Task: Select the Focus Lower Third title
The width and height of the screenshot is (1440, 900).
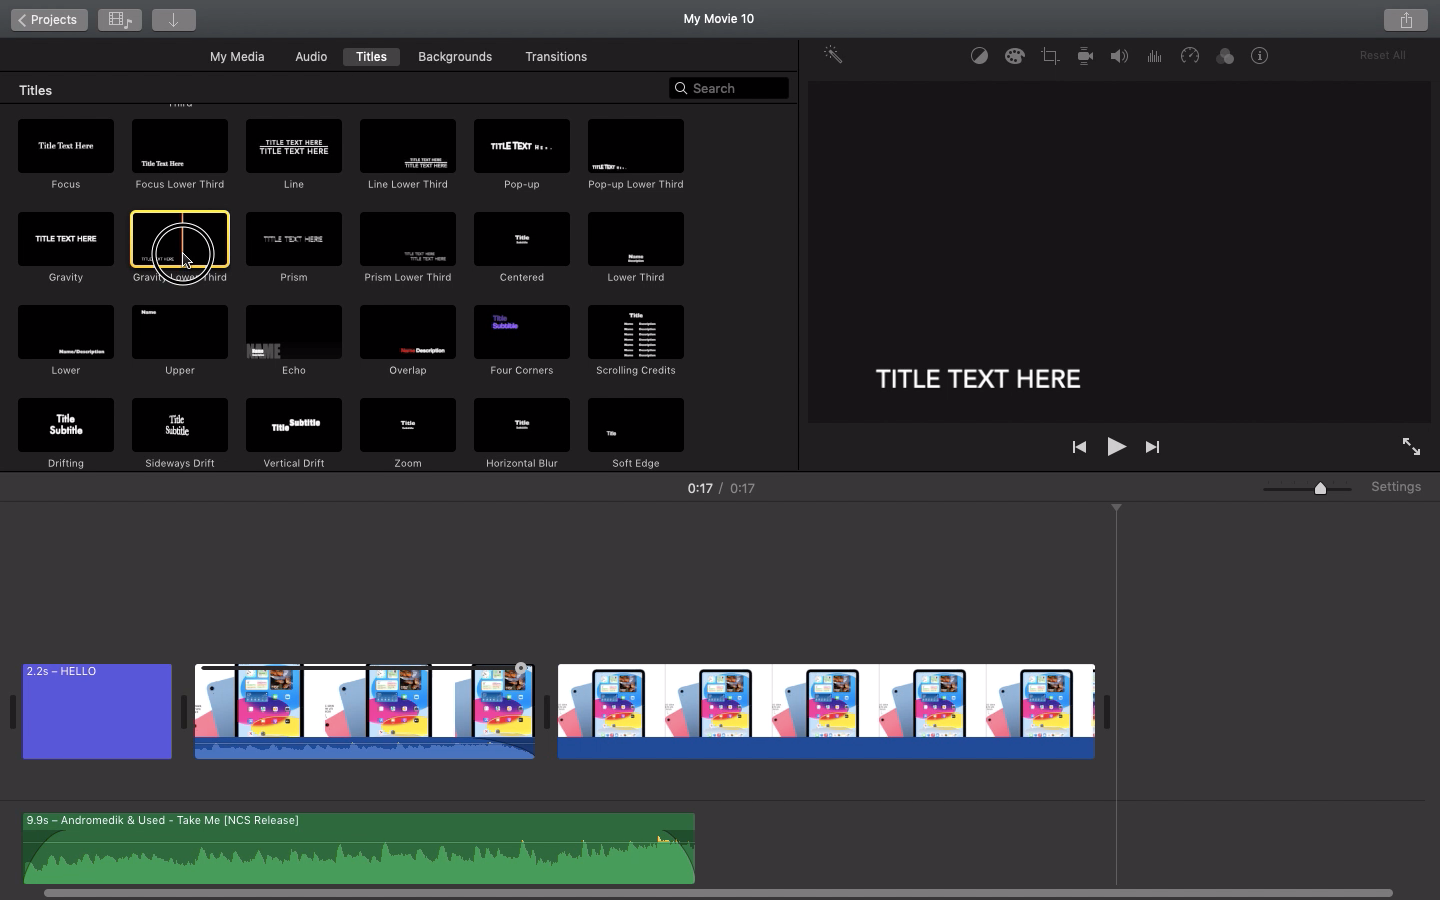Action: tap(180, 146)
